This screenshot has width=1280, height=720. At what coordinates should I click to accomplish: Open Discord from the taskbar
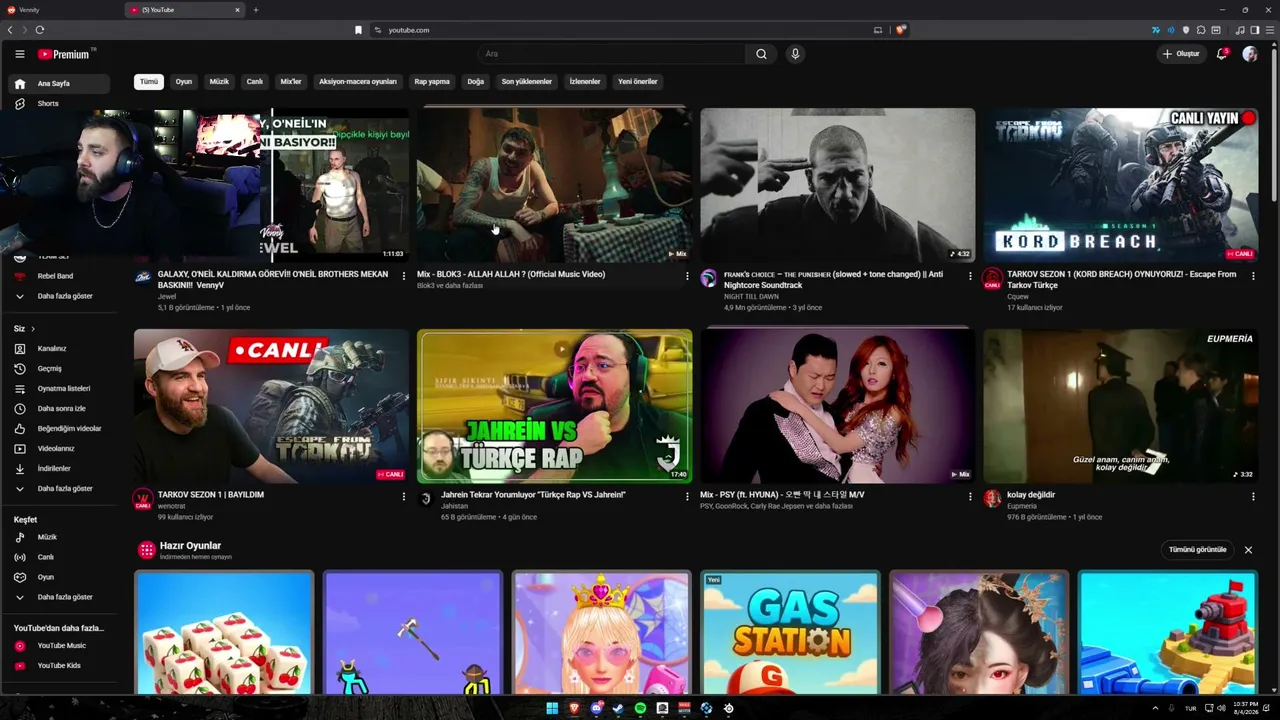(596, 709)
